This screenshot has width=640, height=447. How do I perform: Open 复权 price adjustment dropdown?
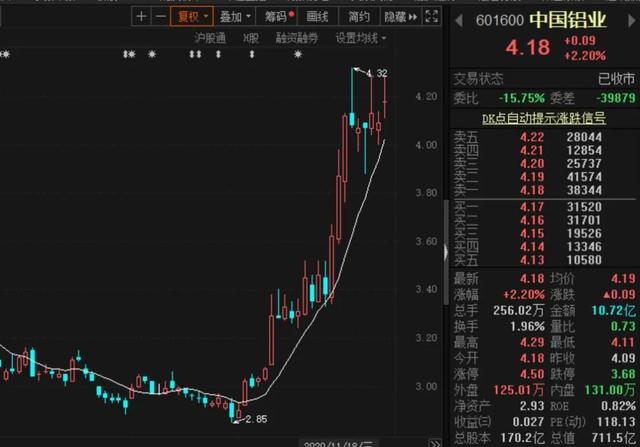192,17
